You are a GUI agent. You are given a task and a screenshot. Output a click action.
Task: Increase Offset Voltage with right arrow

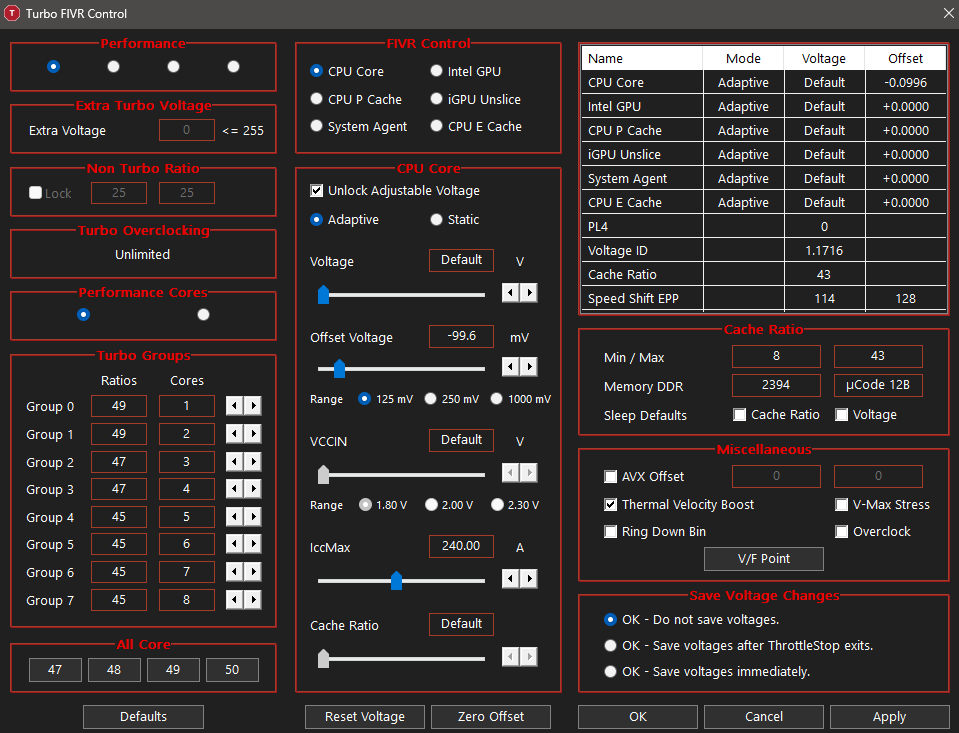pos(529,366)
